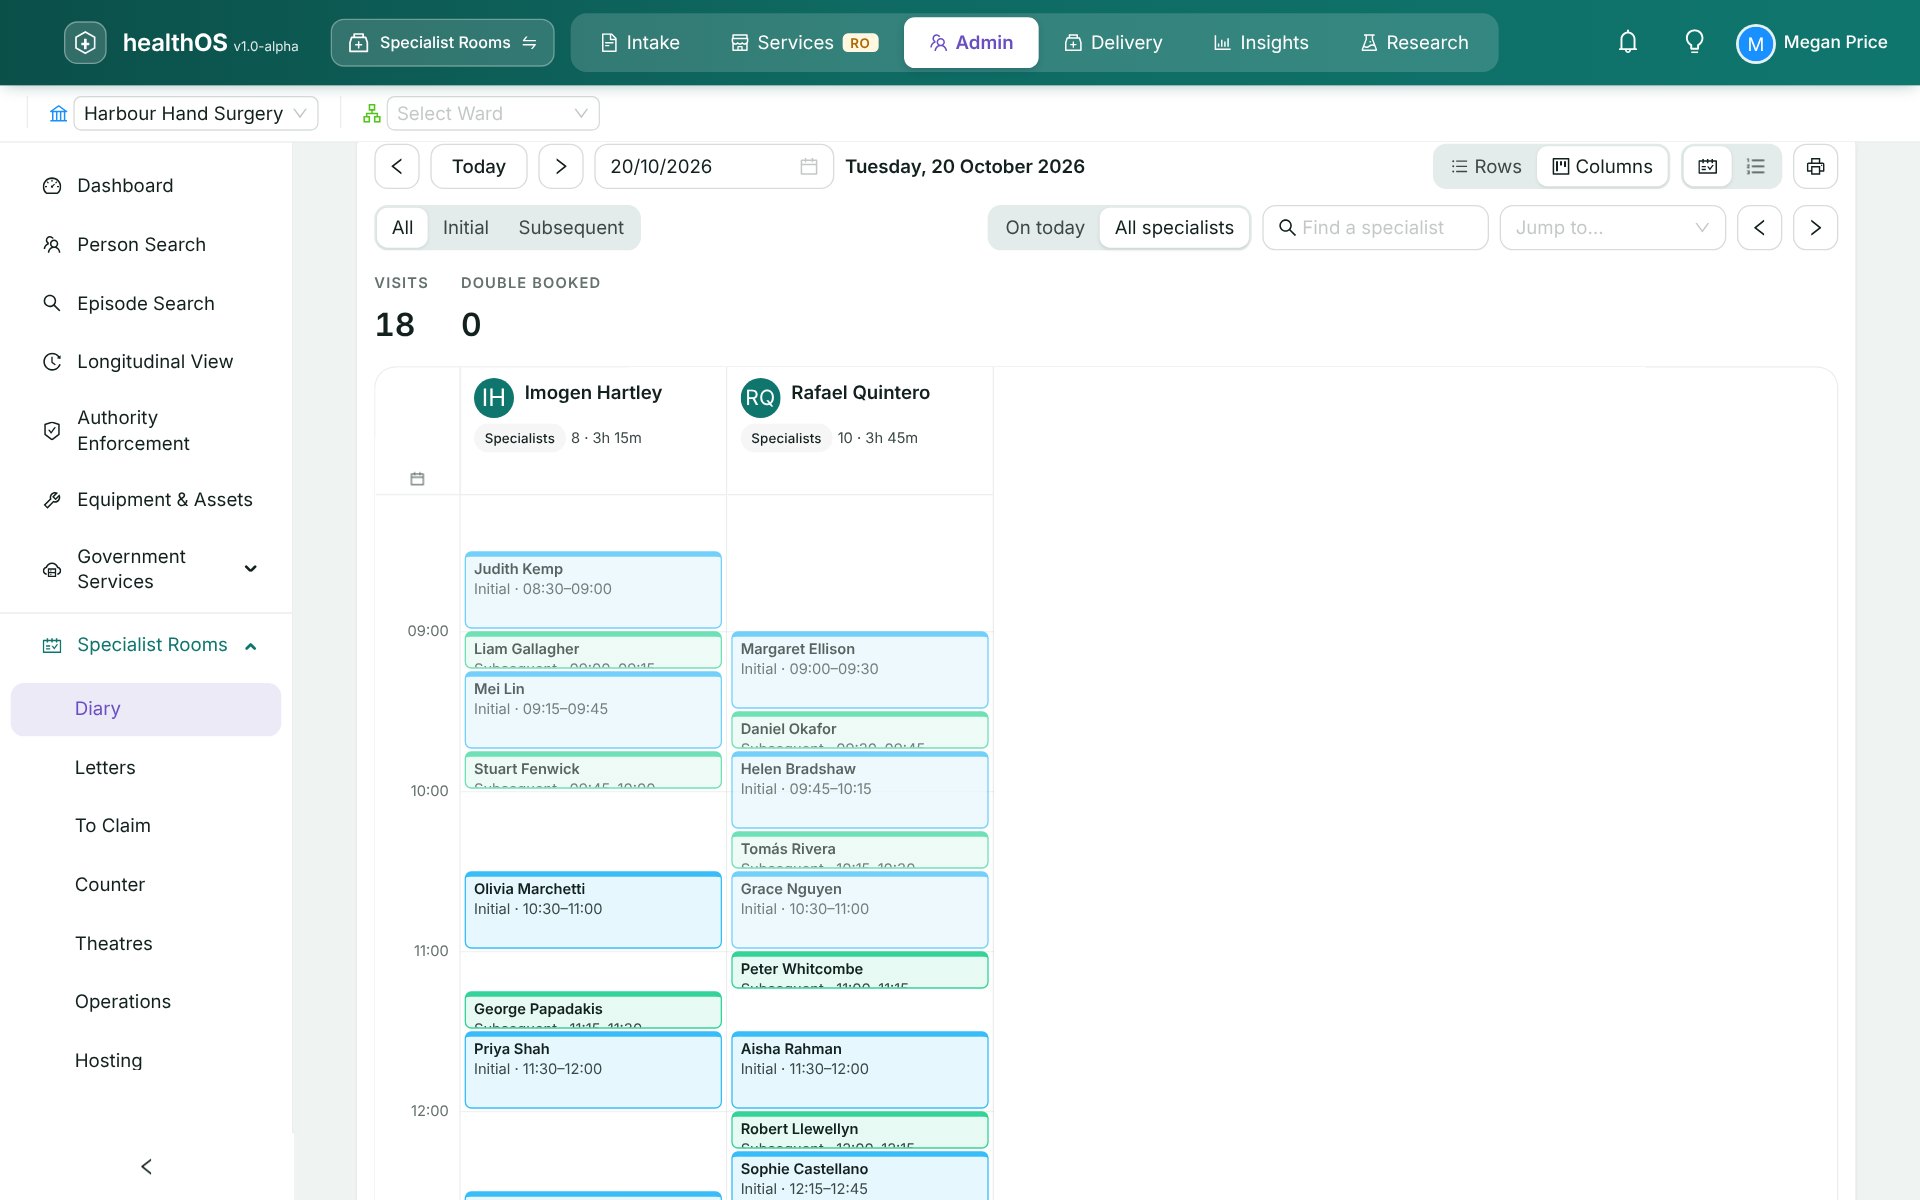
Task: Open the notifications bell
Action: click(1628, 42)
